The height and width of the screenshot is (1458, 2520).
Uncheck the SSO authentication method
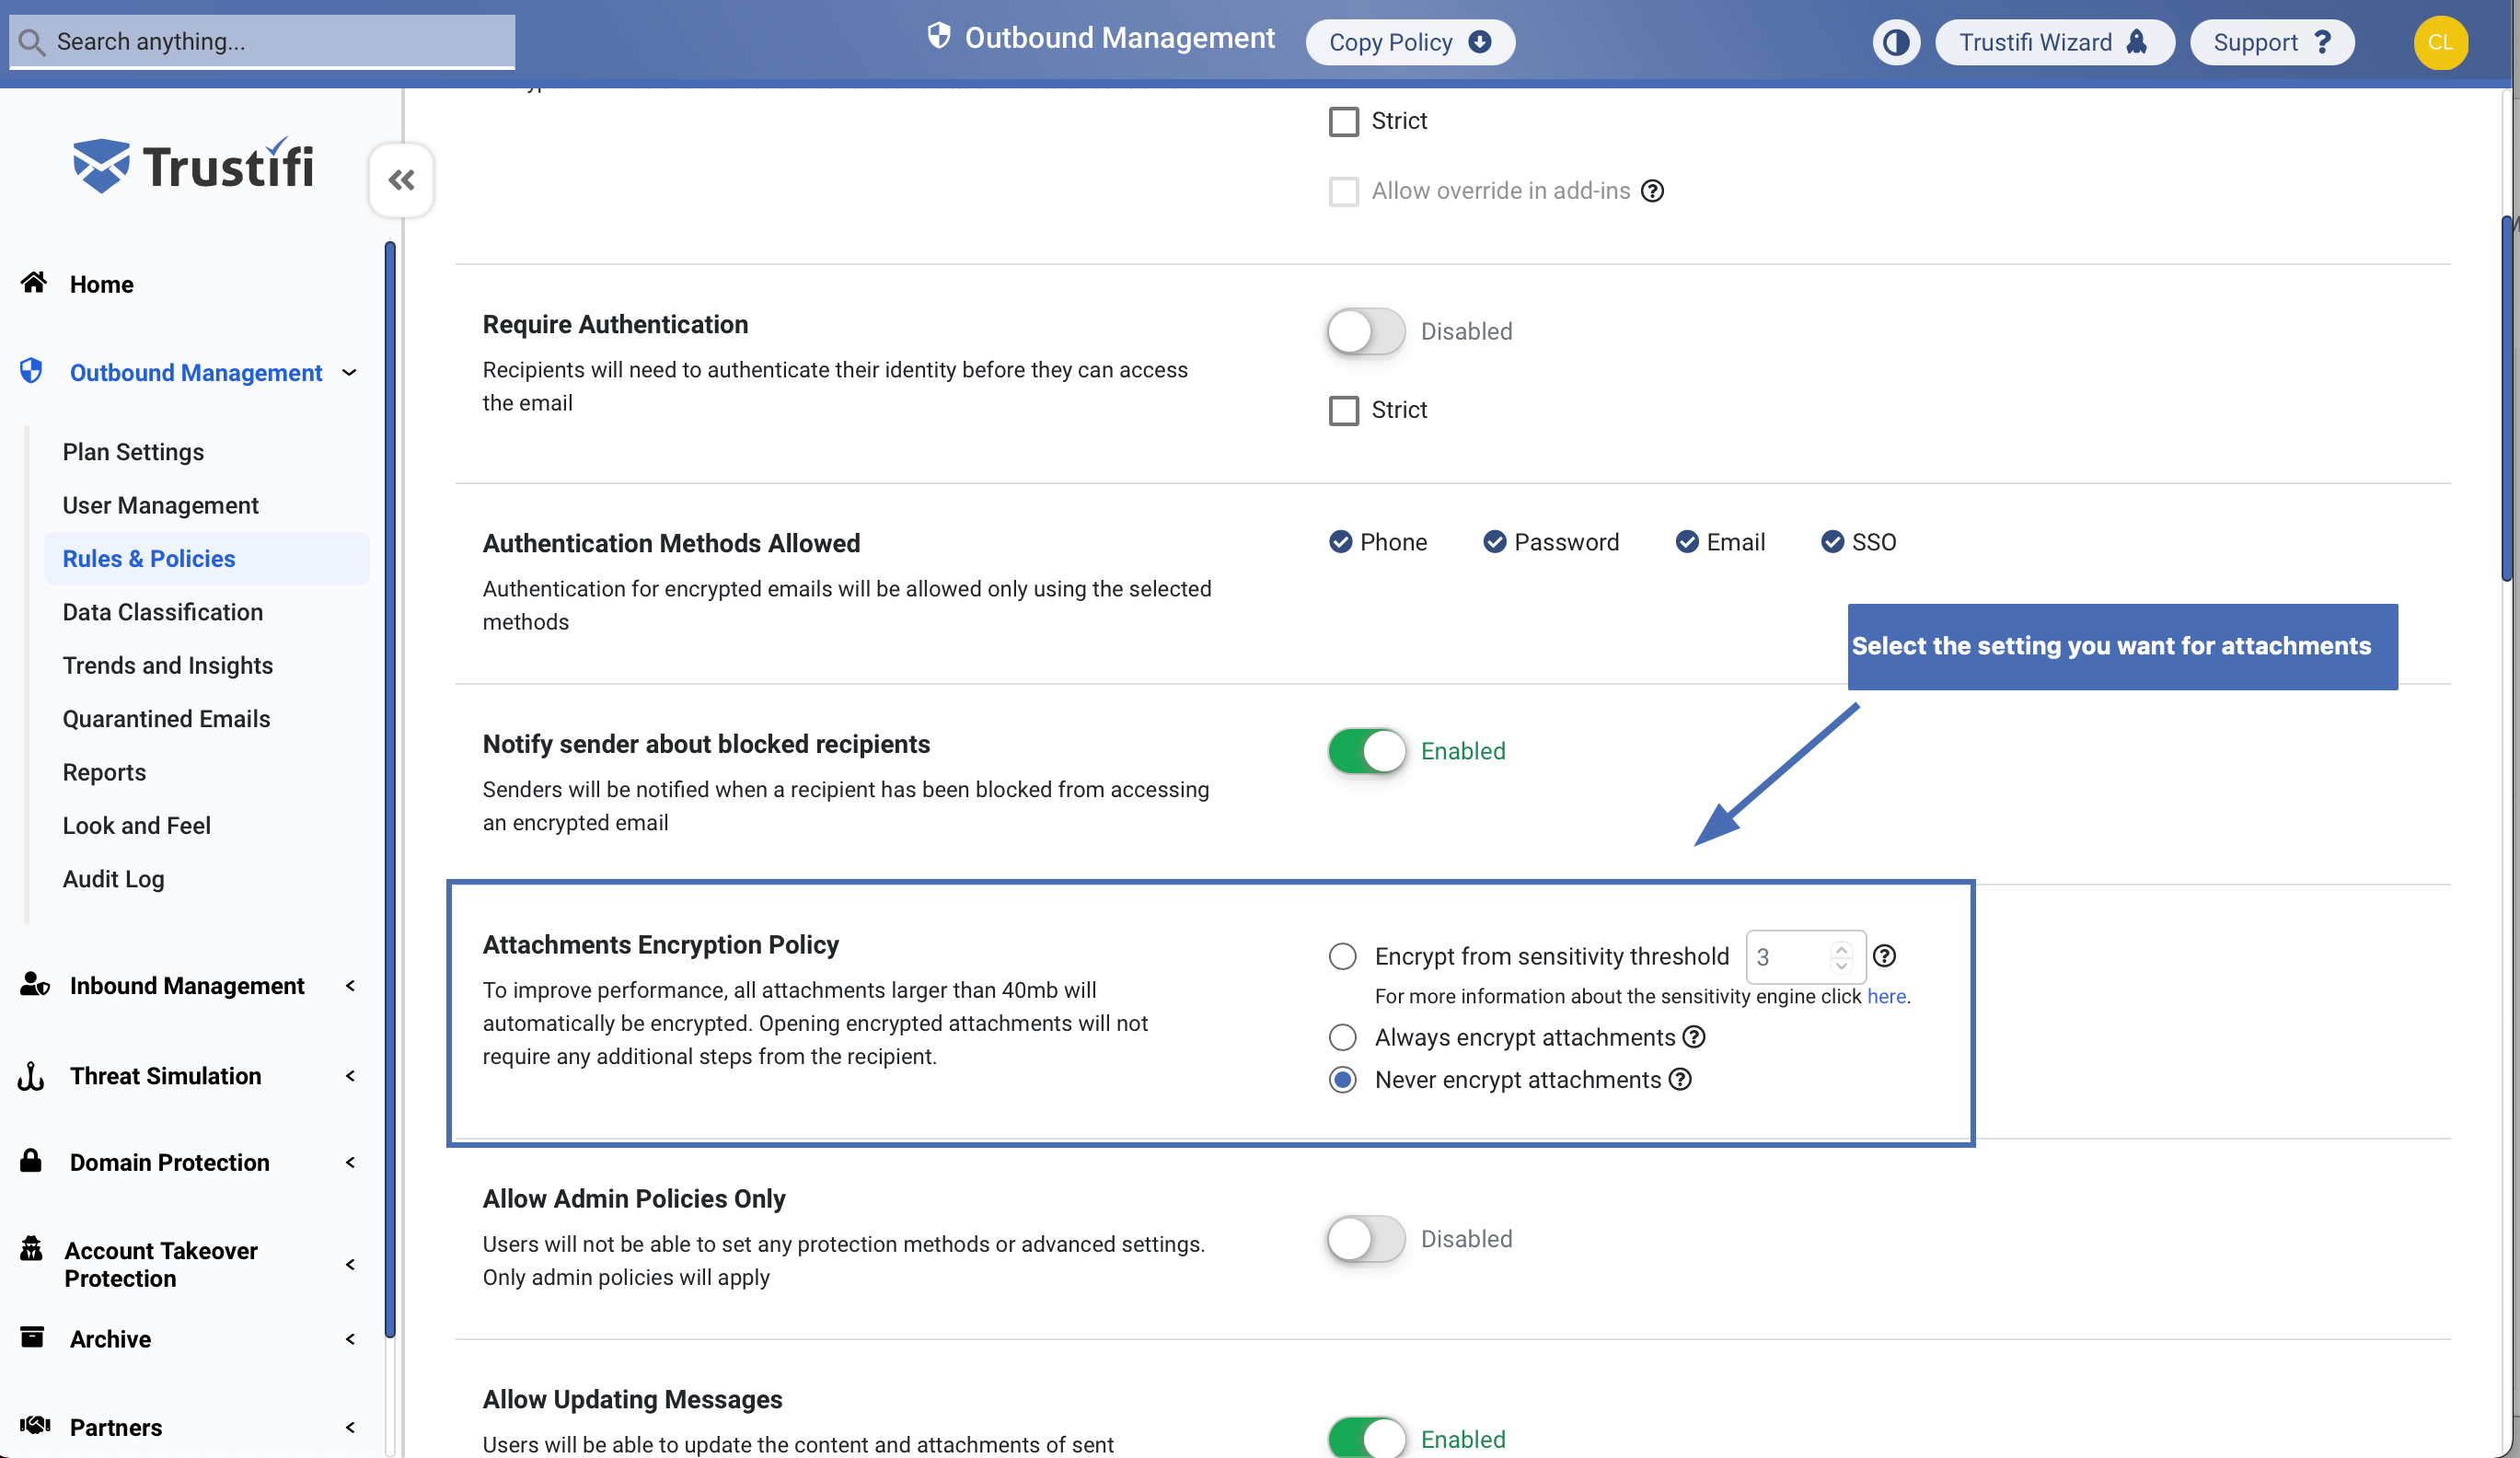(1832, 542)
